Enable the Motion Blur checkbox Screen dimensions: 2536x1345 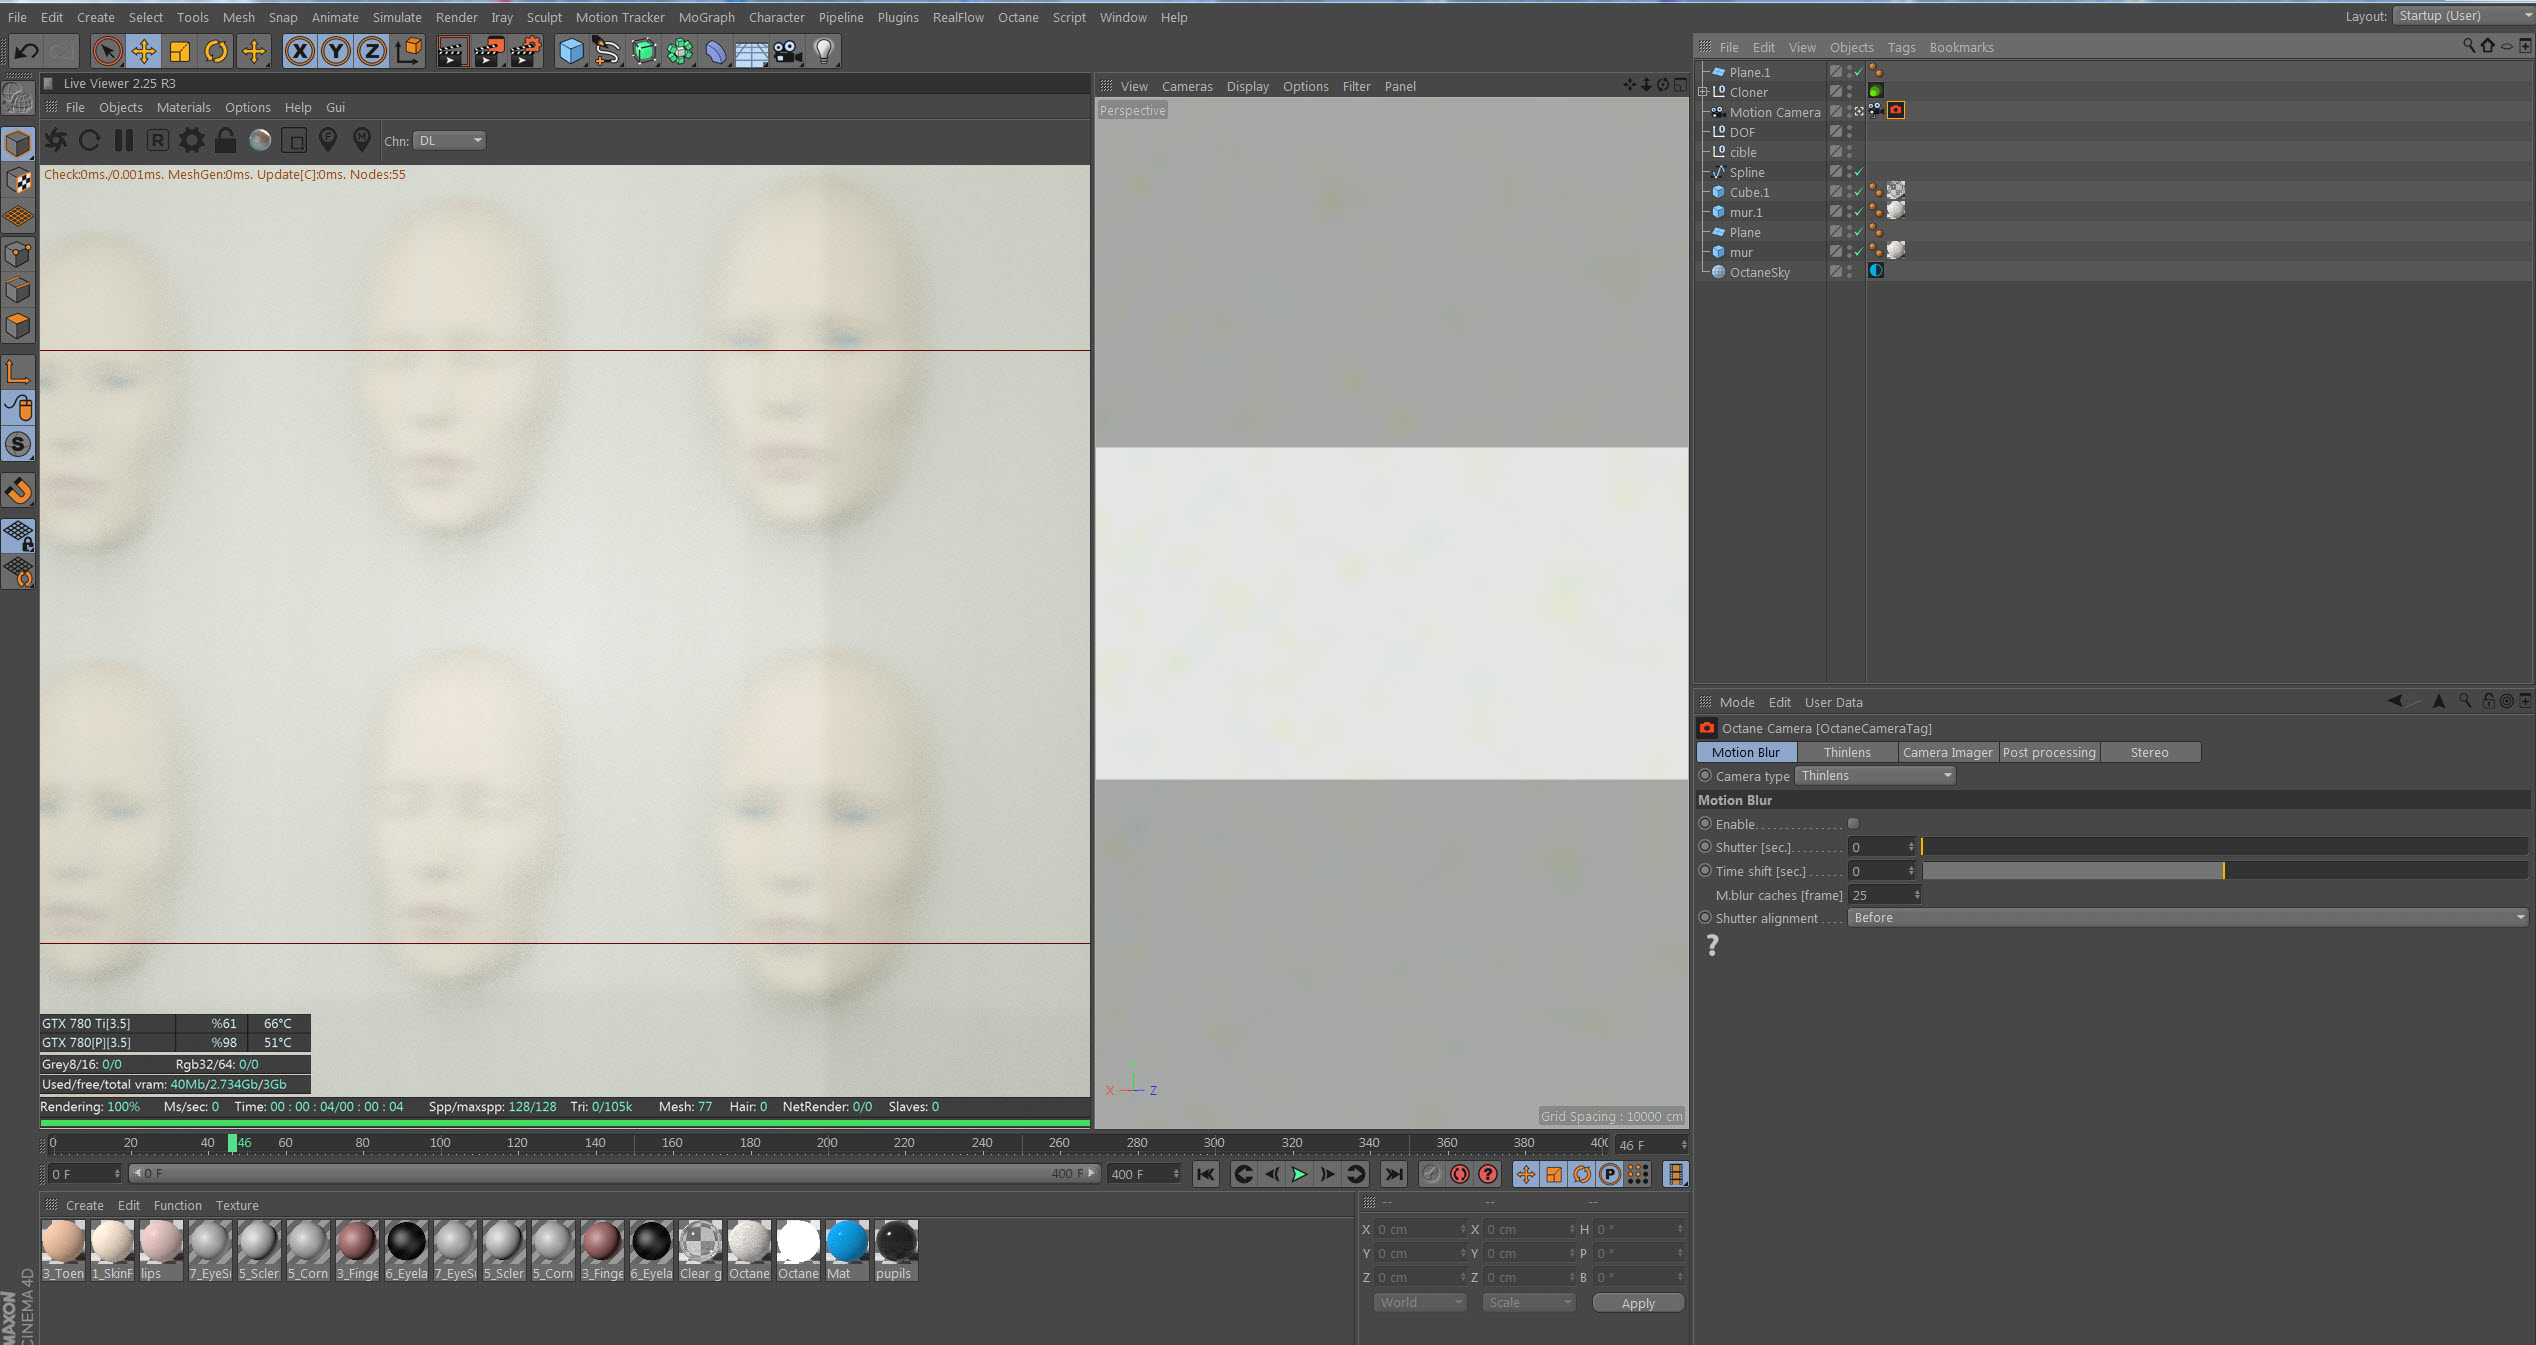[x=1853, y=824]
